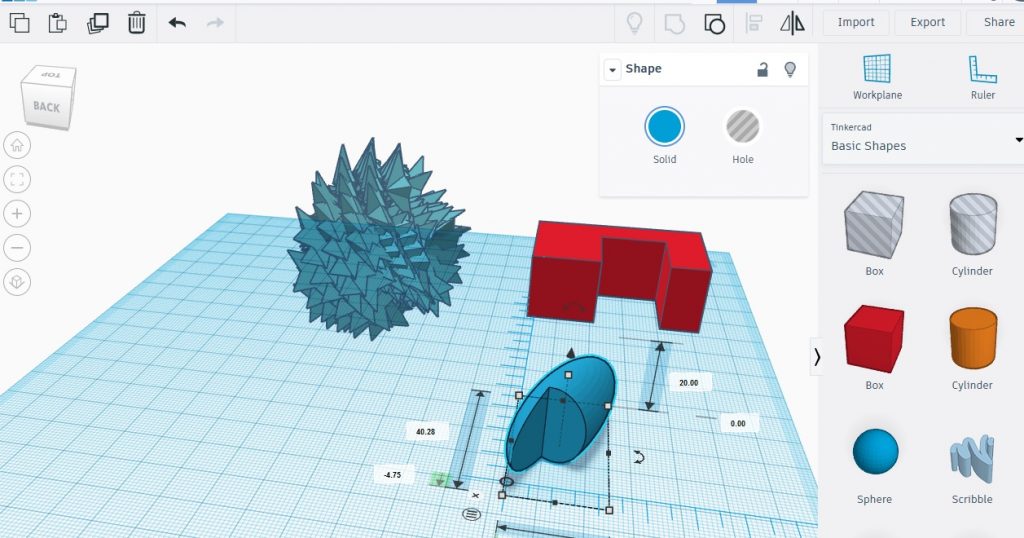Viewport: 1024px width, 538px height.
Task: Open the Basic Shapes category dropdown
Action: point(922,138)
